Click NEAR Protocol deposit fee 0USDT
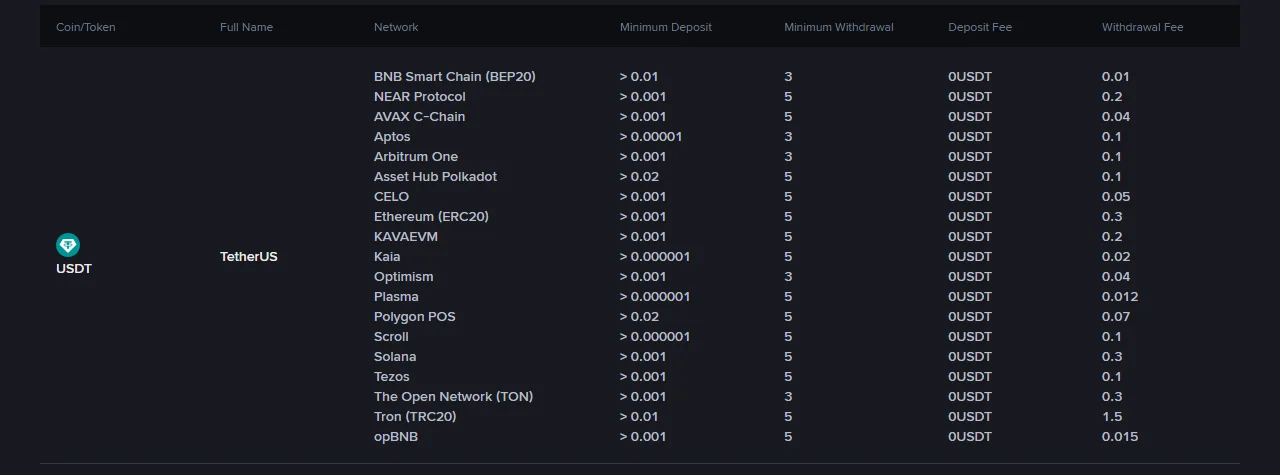This screenshot has width=1280, height=475. 970,97
